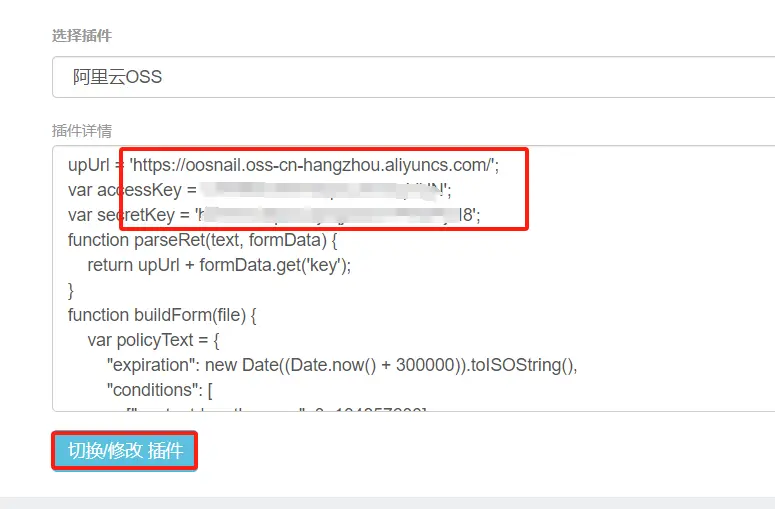Viewport: 775px width, 509px height.
Task: Click the 选择插件 label
Action: pyautogui.click(x=82, y=36)
